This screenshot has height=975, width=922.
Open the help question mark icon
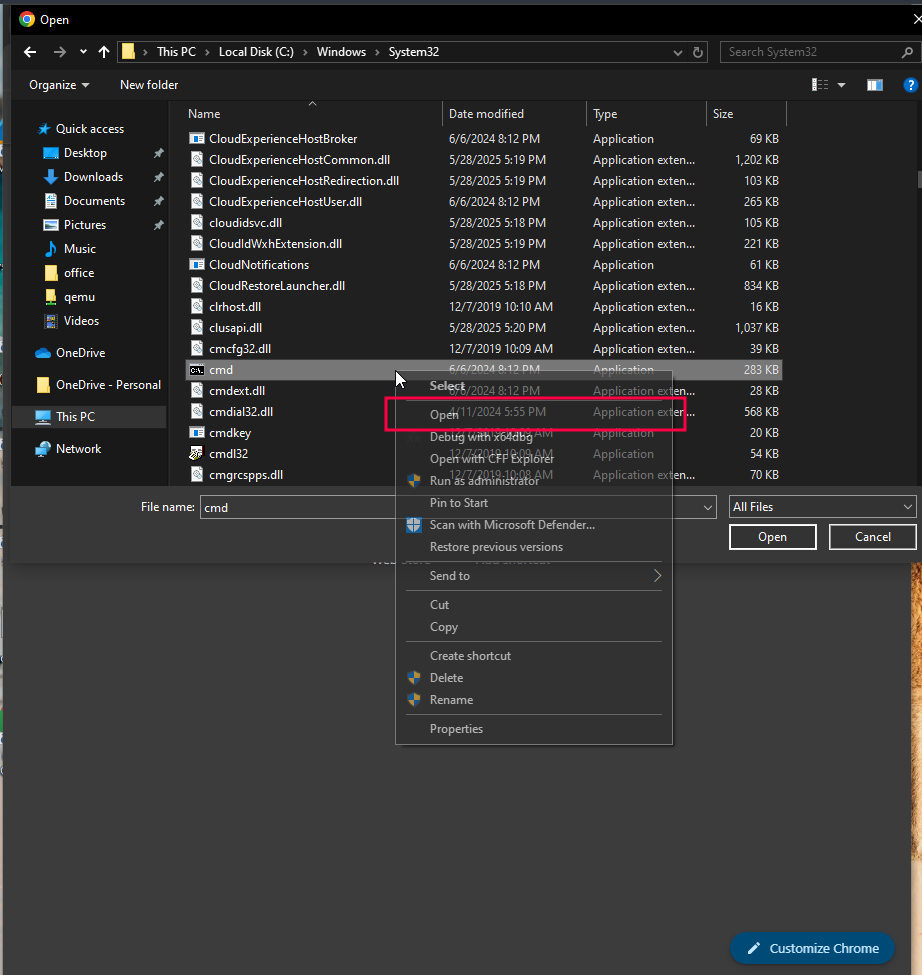pyautogui.click(x=910, y=85)
